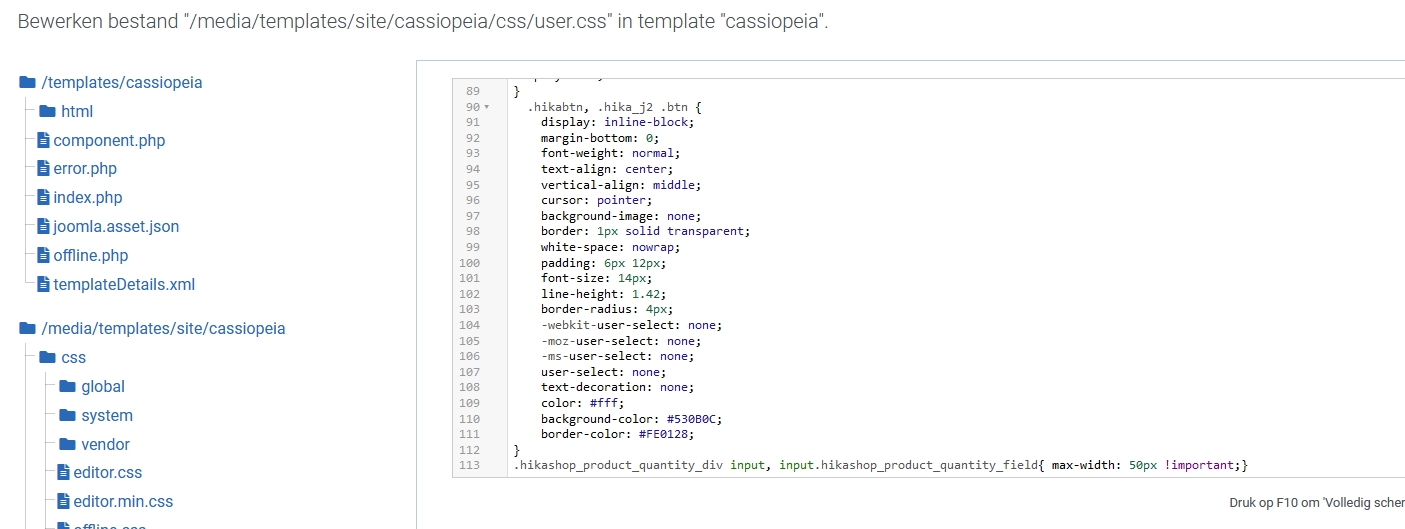Click the html folder icon
The width and height of the screenshot is (1405, 529).
pyautogui.click(x=47, y=111)
